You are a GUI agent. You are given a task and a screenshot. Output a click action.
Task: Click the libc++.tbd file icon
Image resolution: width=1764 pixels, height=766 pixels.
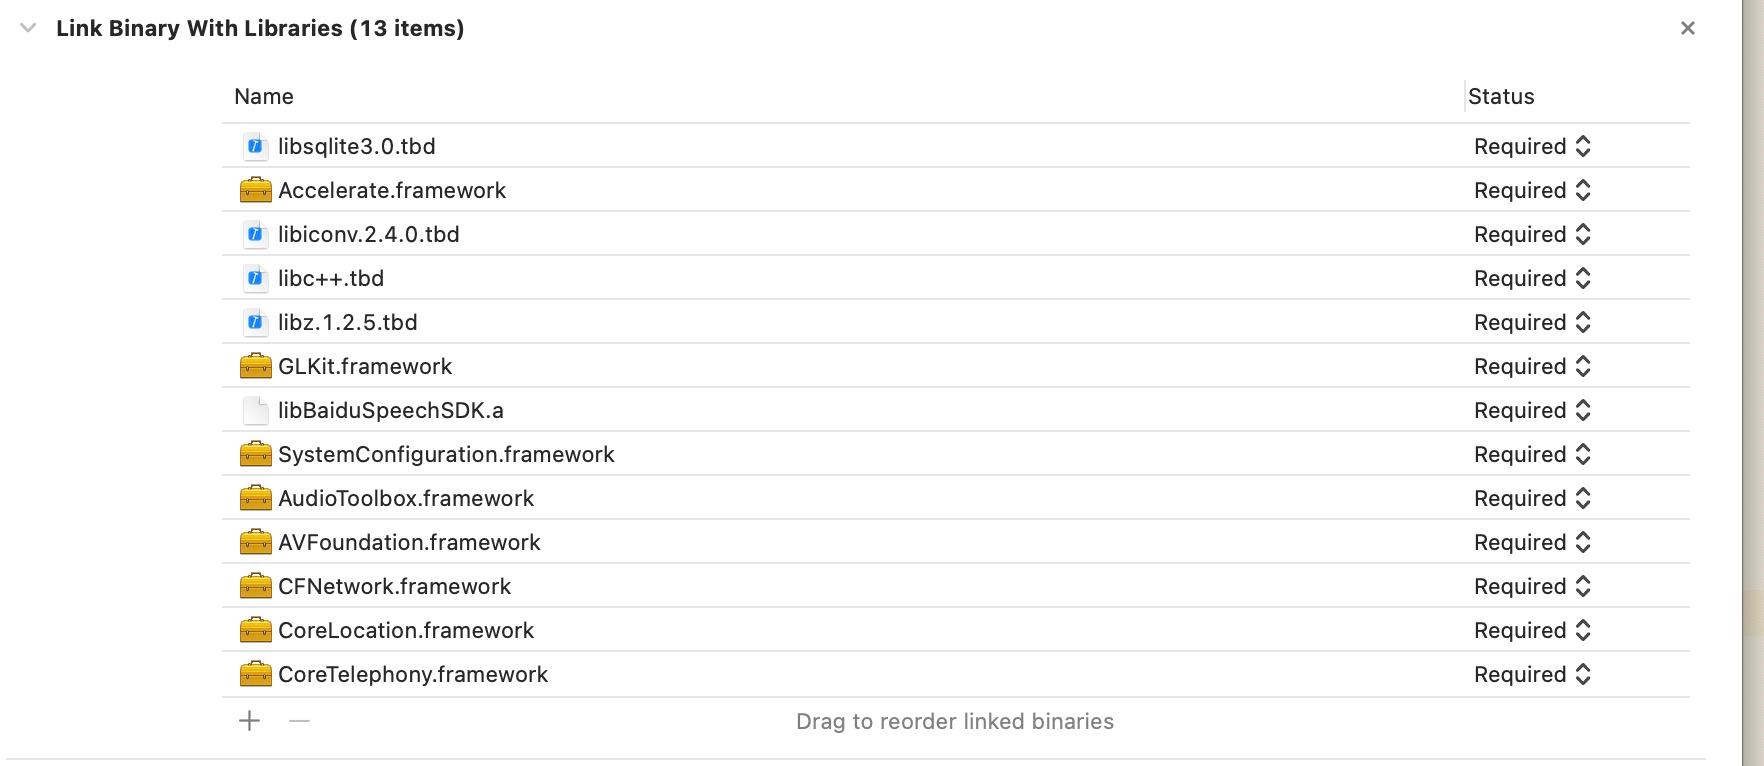point(256,278)
